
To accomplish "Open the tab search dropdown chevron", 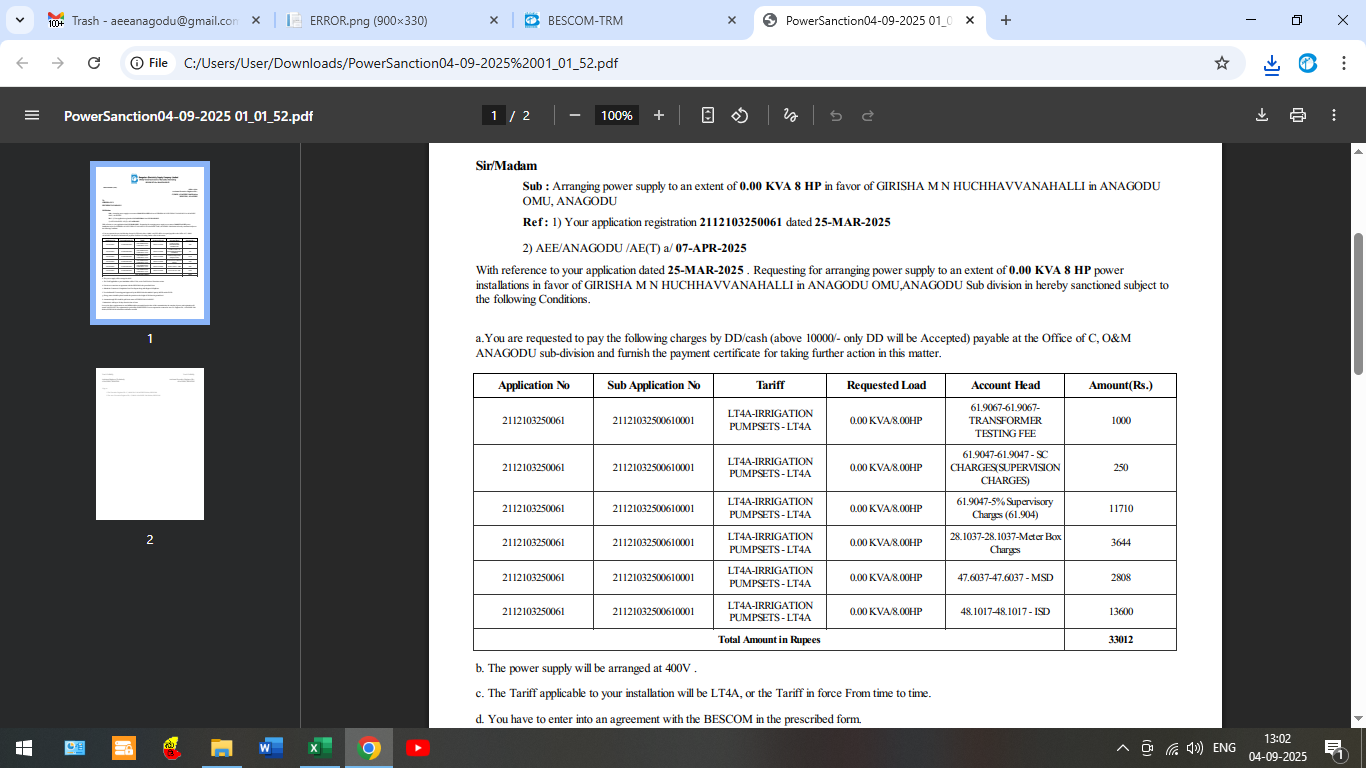I will tap(20, 20).
